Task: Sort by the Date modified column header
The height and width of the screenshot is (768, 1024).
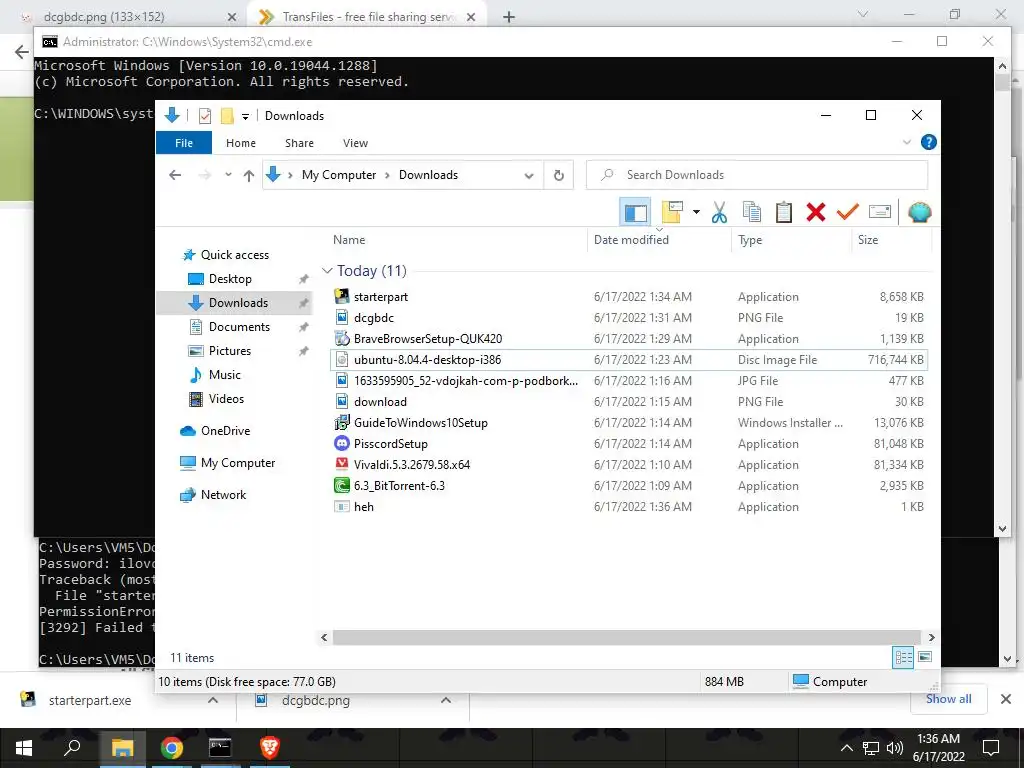Action: point(660,240)
